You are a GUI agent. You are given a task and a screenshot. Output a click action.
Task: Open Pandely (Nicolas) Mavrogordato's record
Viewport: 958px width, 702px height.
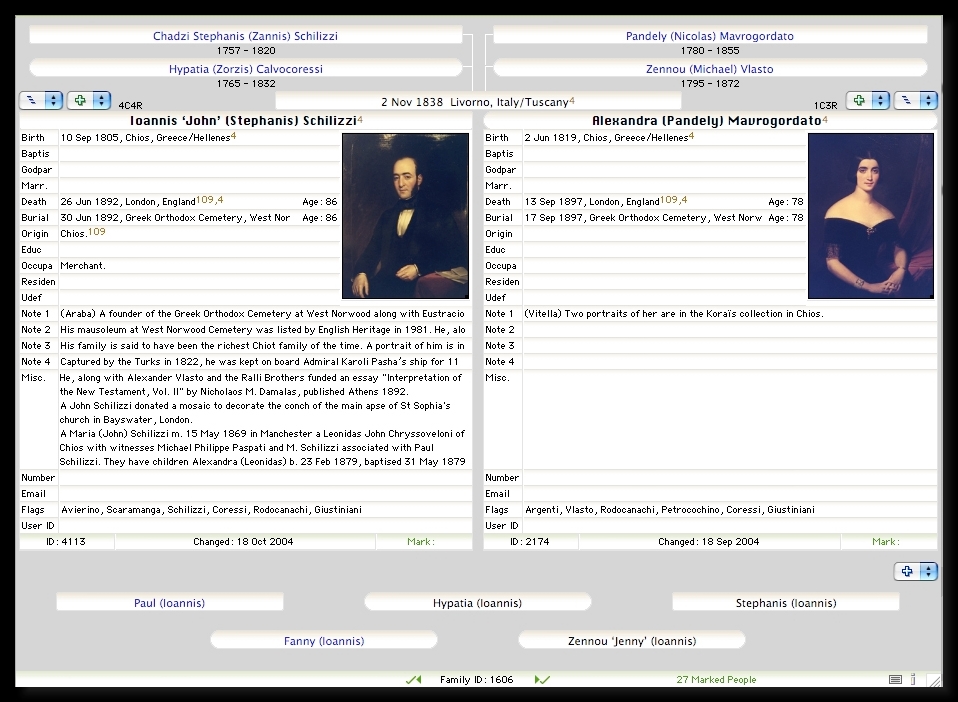click(x=709, y=36)
